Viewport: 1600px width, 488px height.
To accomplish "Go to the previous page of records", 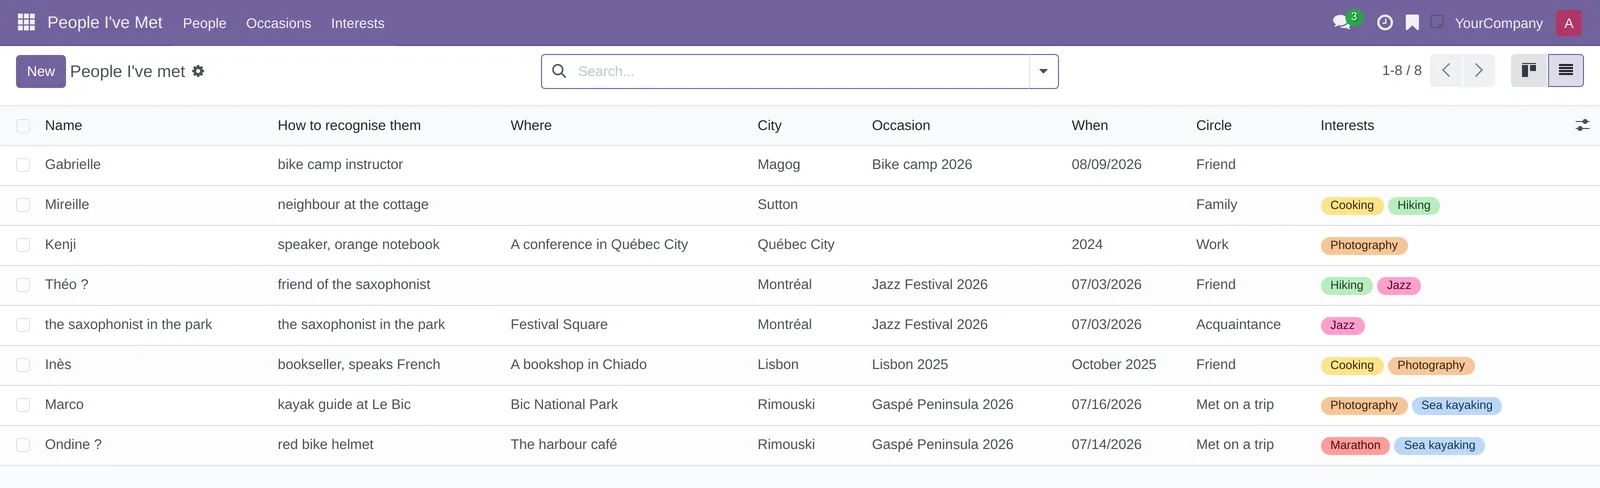I will [x=1446, y=71].
